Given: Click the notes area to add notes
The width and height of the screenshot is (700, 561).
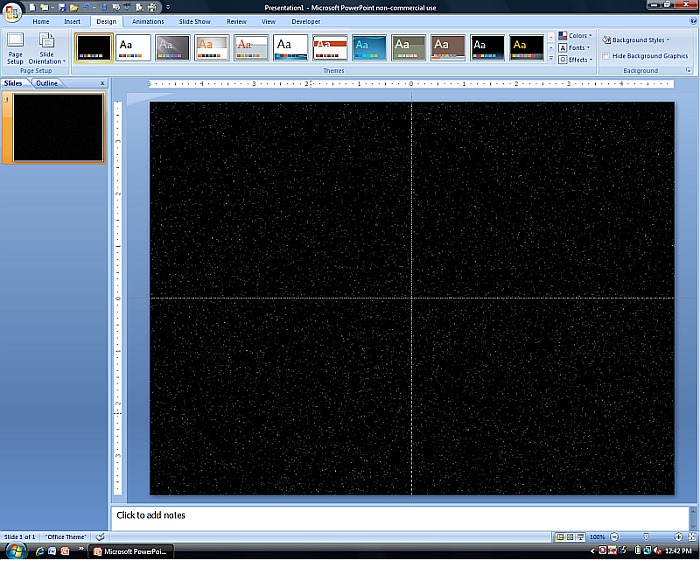Looking at the screenshot, I should point(400,516).
